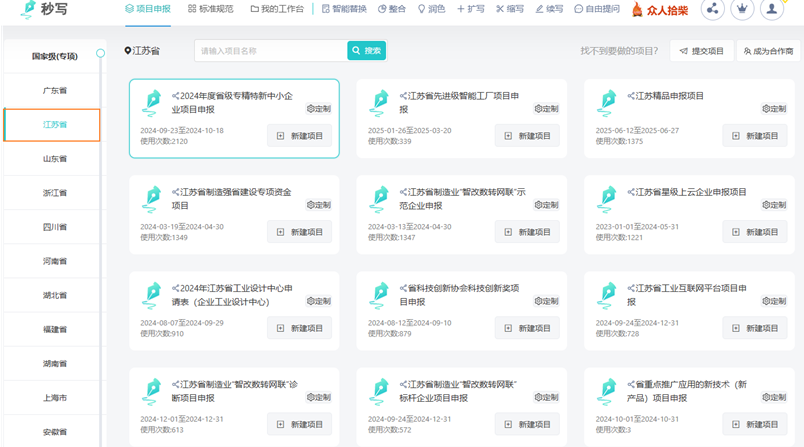The width and height of the screenshot is (804, 447).
Task: Select the 整合 tool
Action: click(392, 9)
